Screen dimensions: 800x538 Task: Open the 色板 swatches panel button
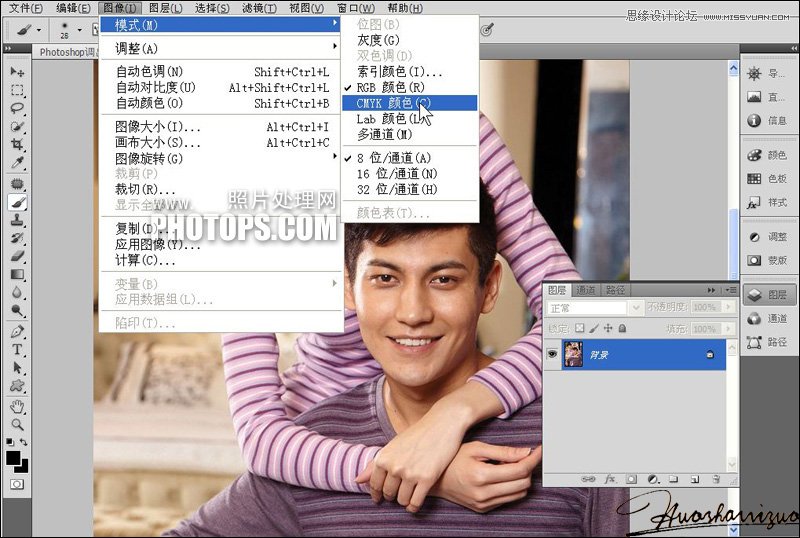click(767, 179)
